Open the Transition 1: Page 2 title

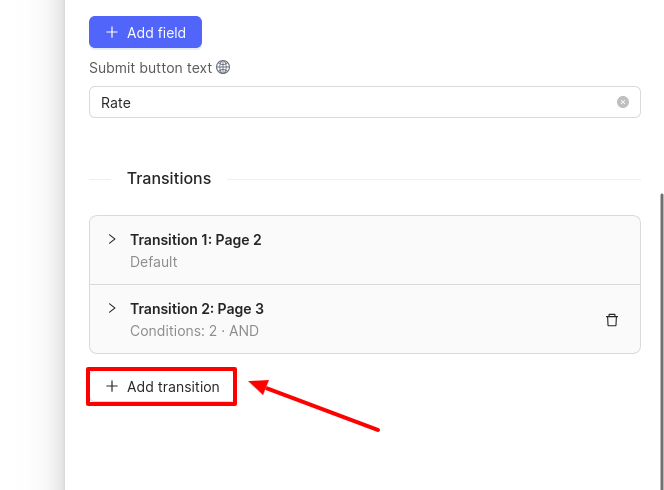pyautogui.click(x=196, y=240)
